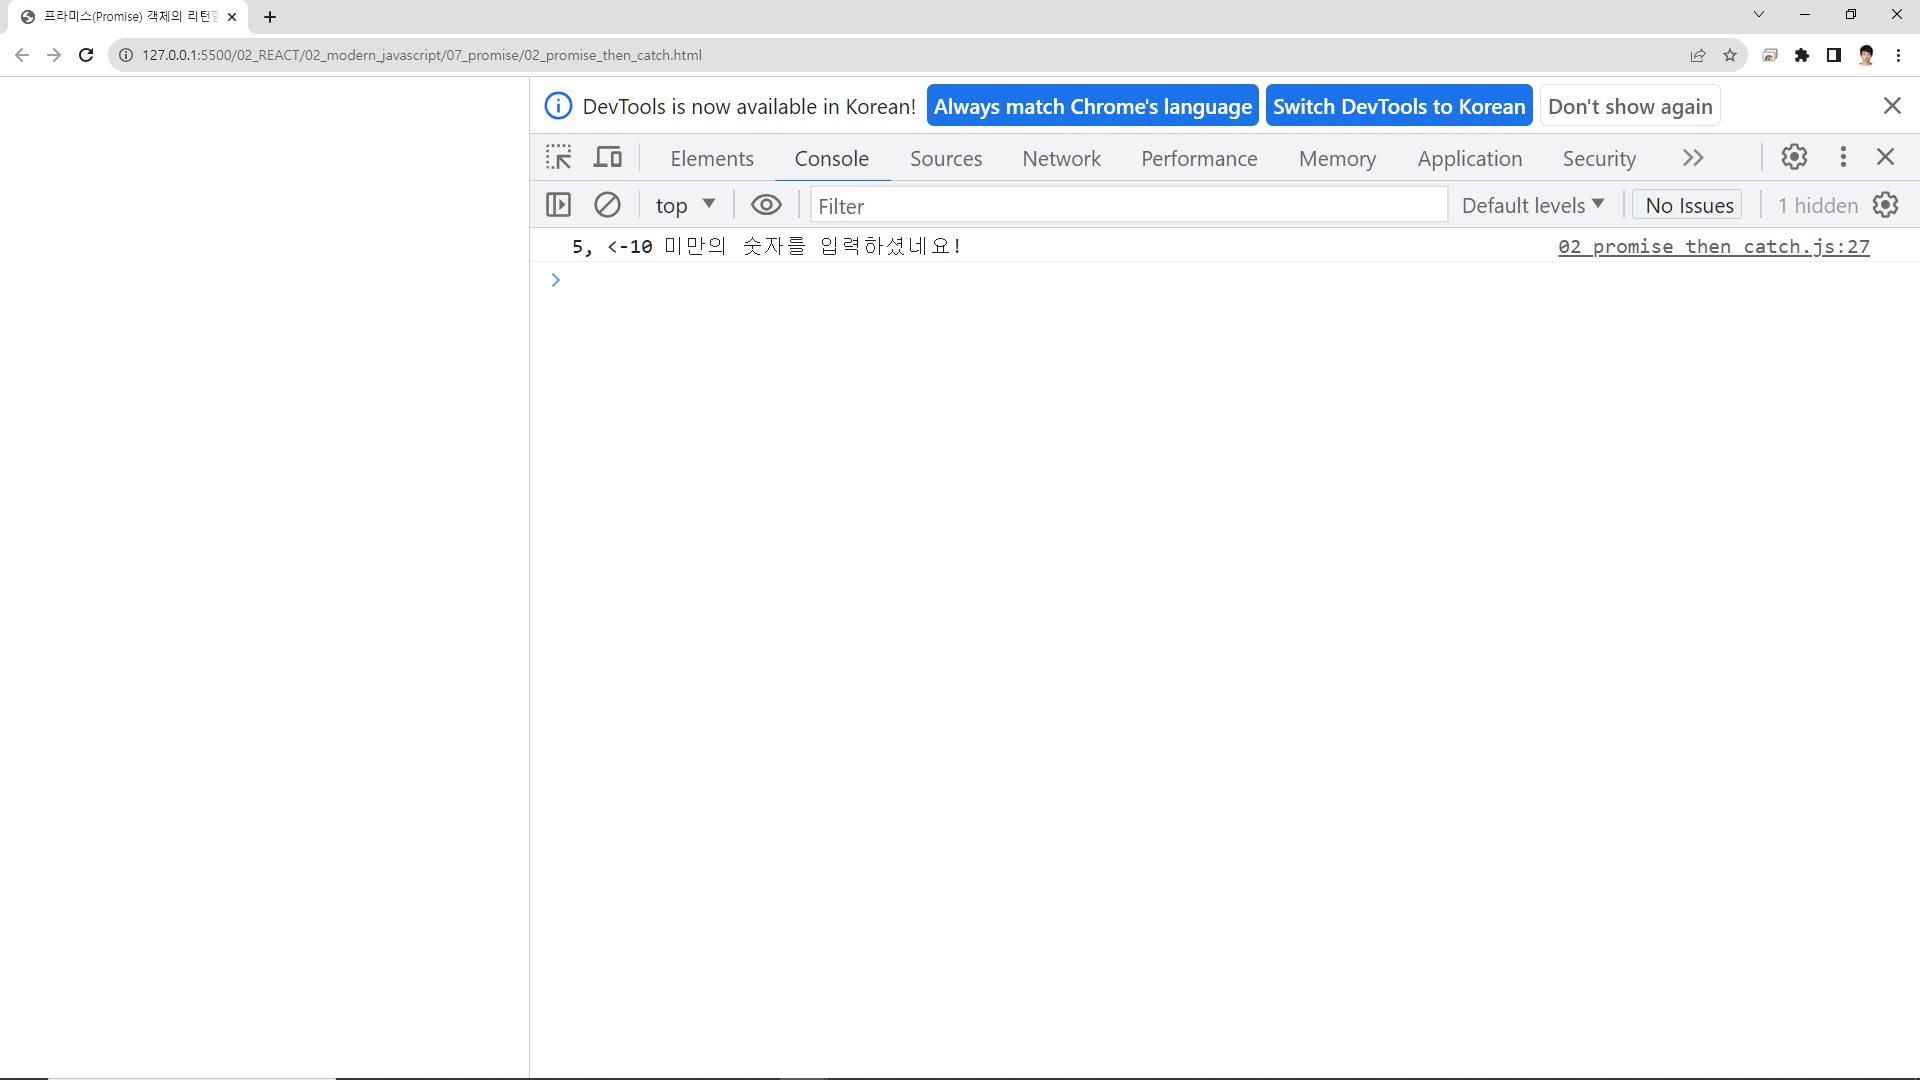Expand more DevTools tabs chevron
1920x1080 pixels.
pyautogui.click(x=1693, y=158)
